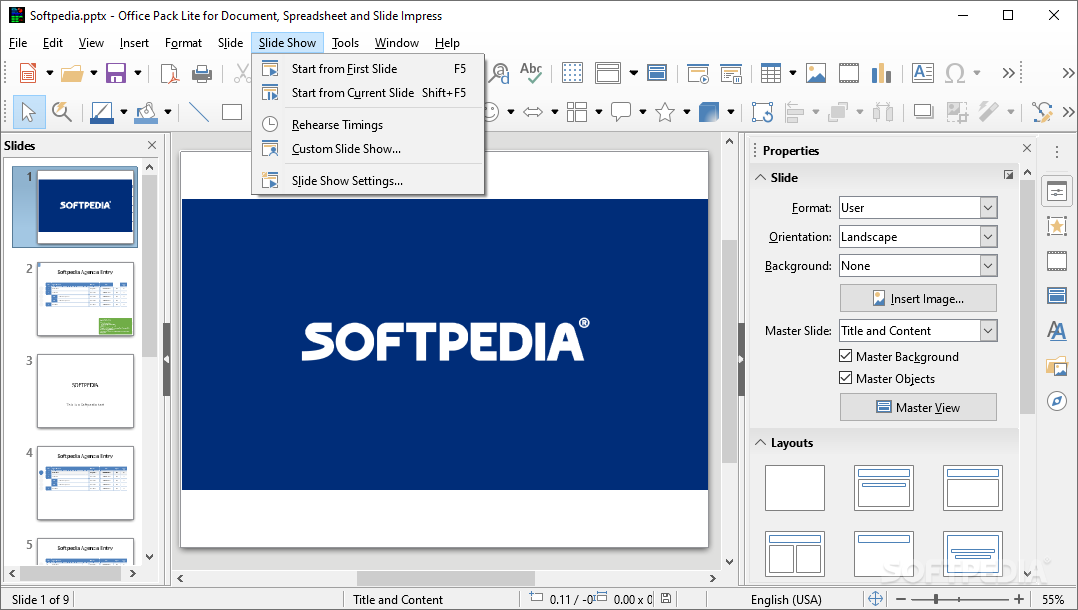The height and width of the screenshot is (610, 1078).
Task: Click the Display Grid icon
Action: click(x=572, y=73)
